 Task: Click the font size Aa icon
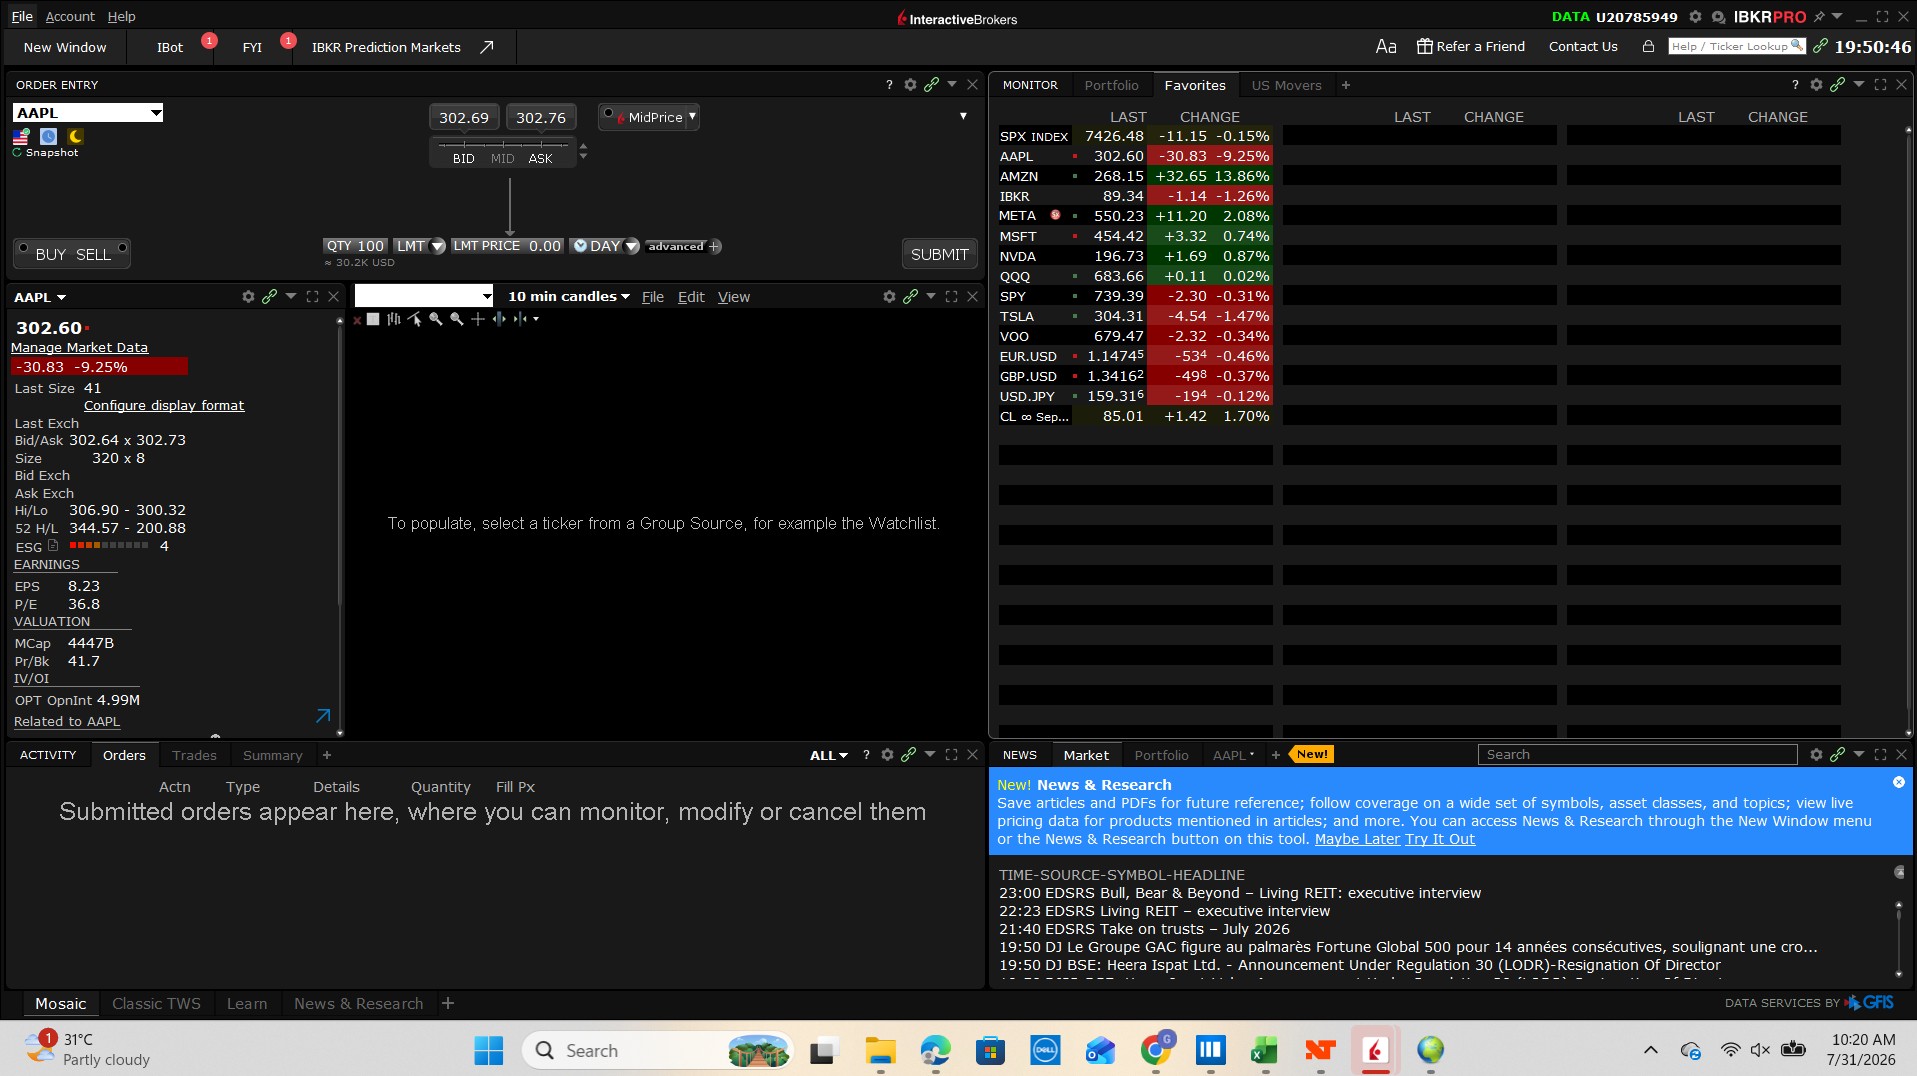[x=1386, y=47]
